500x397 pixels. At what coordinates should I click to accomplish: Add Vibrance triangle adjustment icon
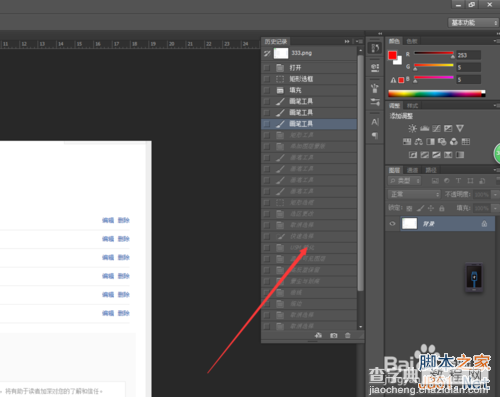460,128
